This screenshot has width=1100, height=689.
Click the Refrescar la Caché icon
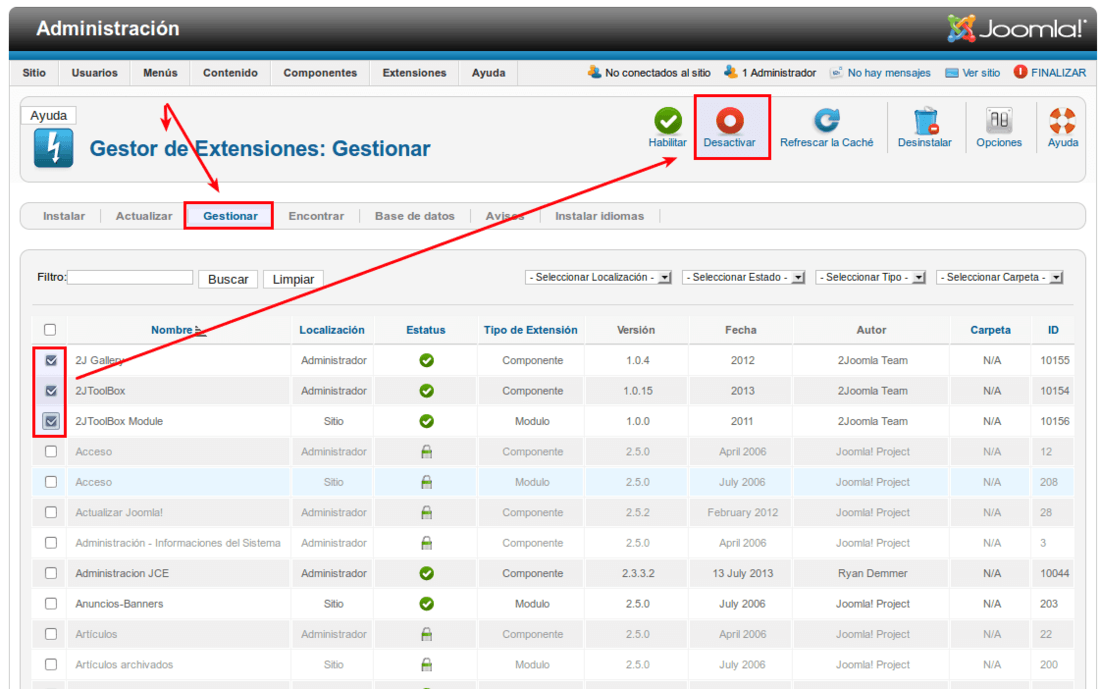coord(826,121)
